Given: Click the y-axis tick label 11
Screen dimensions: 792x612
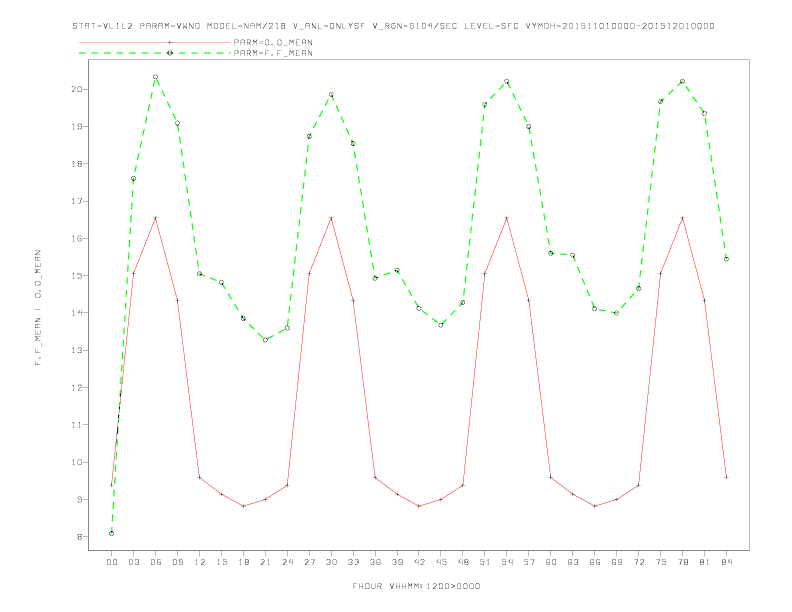Looking at the screenshot, I should tap(76, 425).
